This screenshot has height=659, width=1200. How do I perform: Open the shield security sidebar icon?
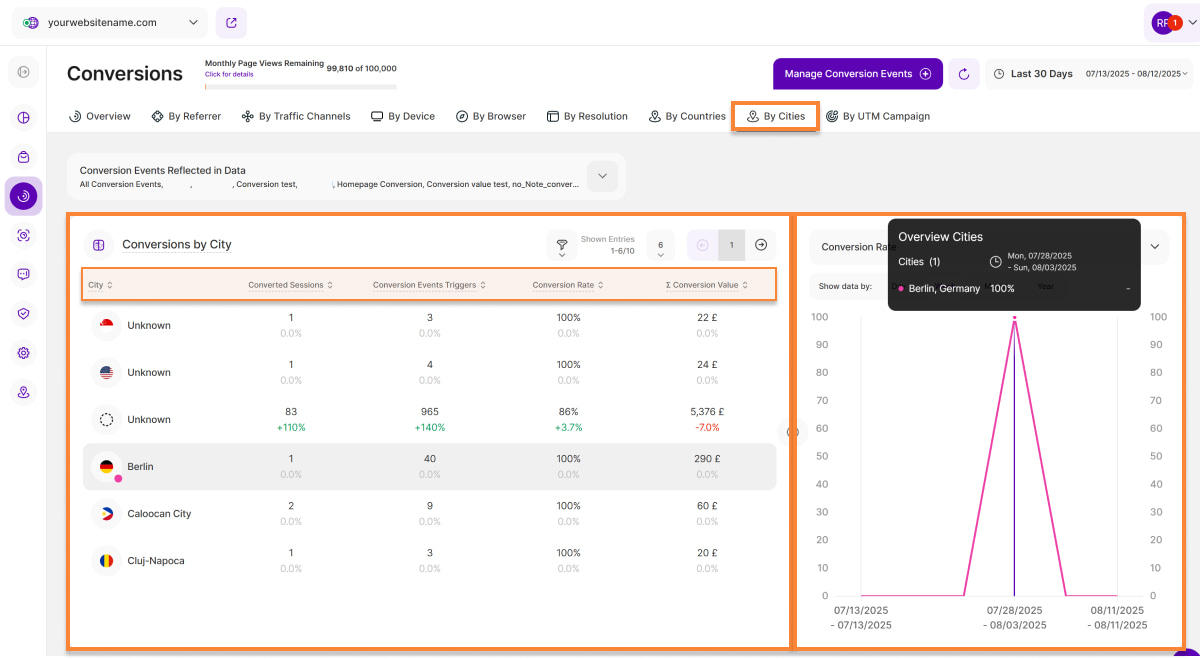pos(24,313)
